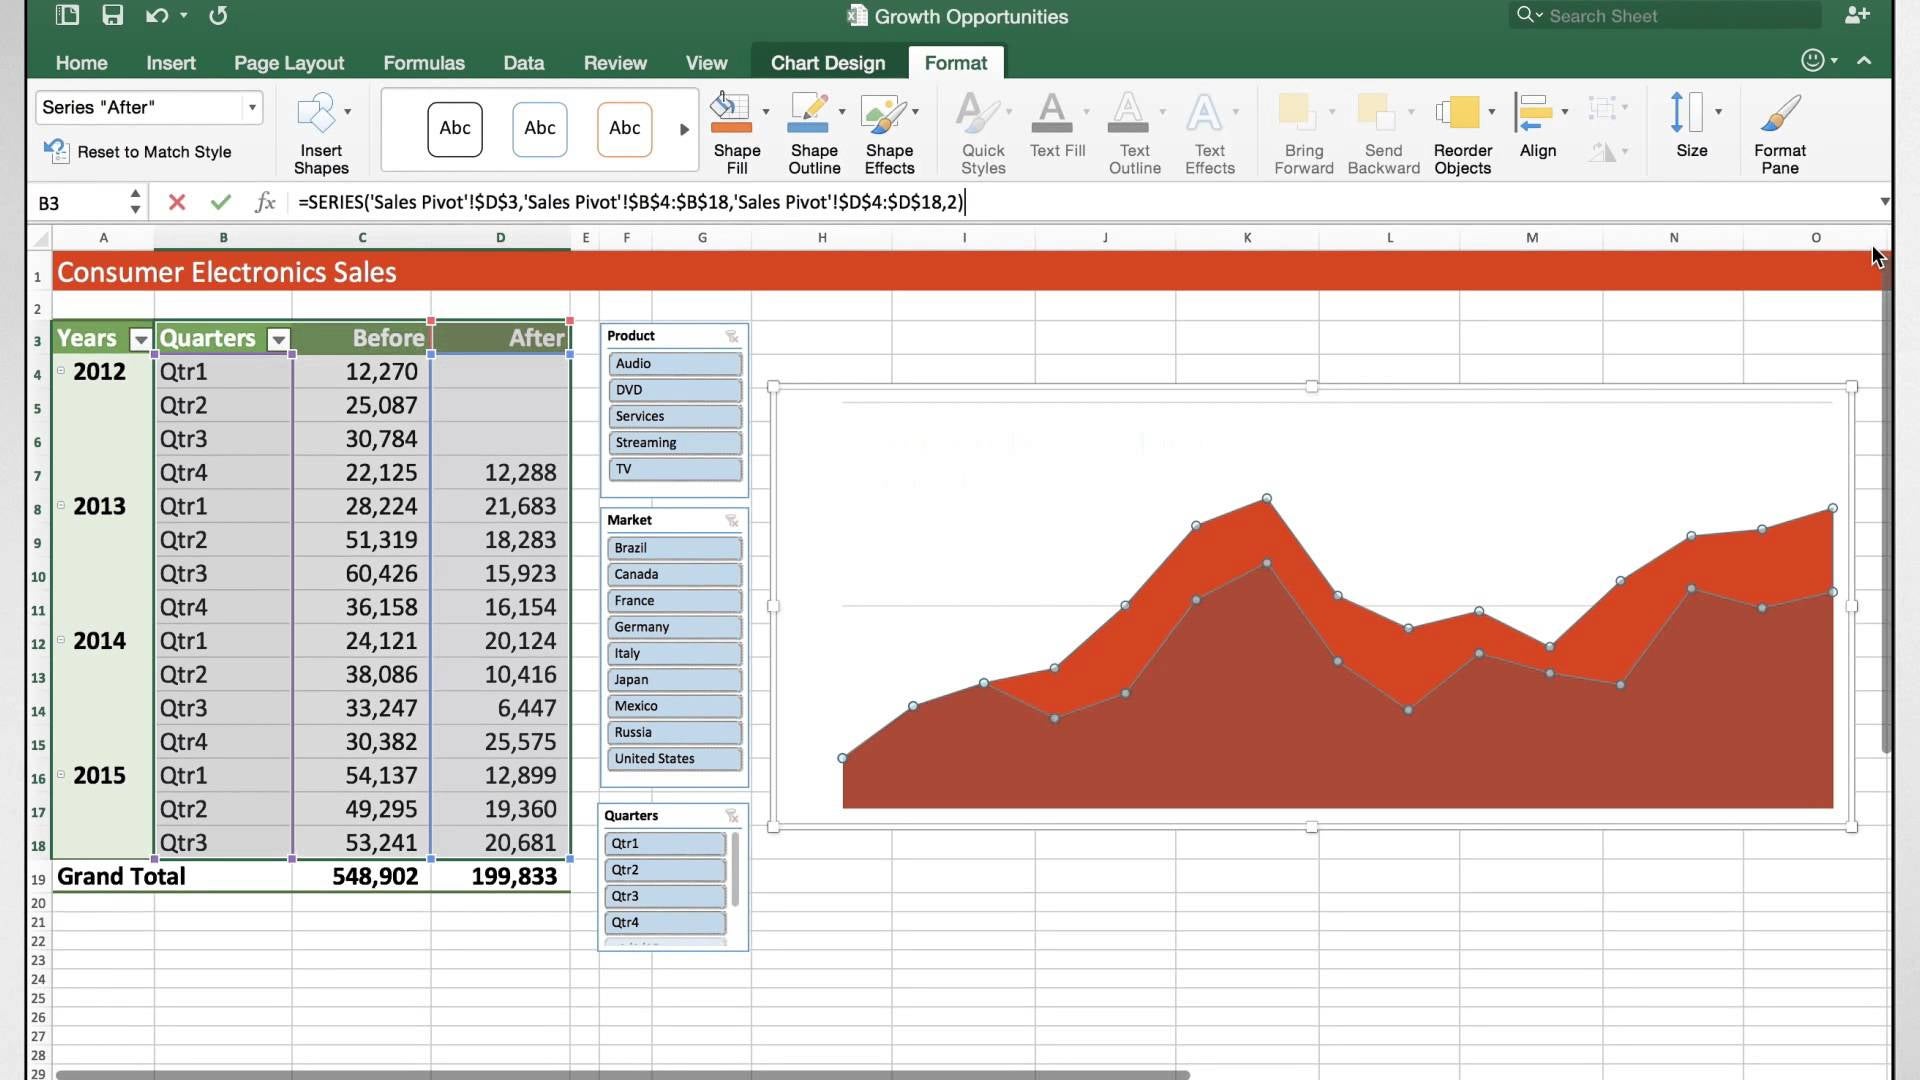Click the green Enter formula checkmark
This screenshot has width=1920, height=1080.
221,202
